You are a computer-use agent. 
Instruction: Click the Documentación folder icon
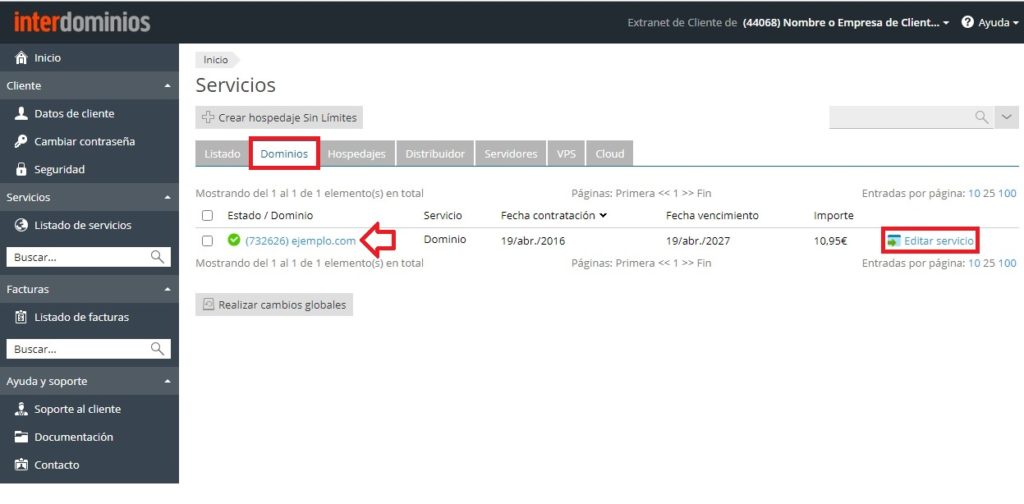tap(21, 437)
